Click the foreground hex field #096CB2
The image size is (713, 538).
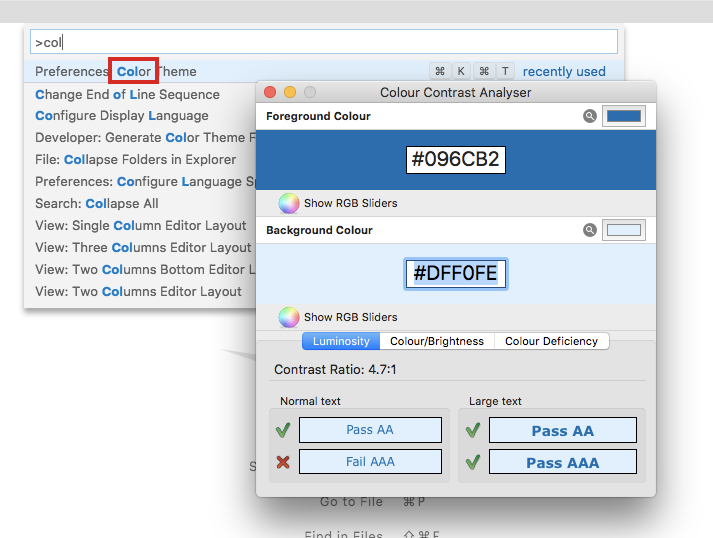click(x=456, y=160)
